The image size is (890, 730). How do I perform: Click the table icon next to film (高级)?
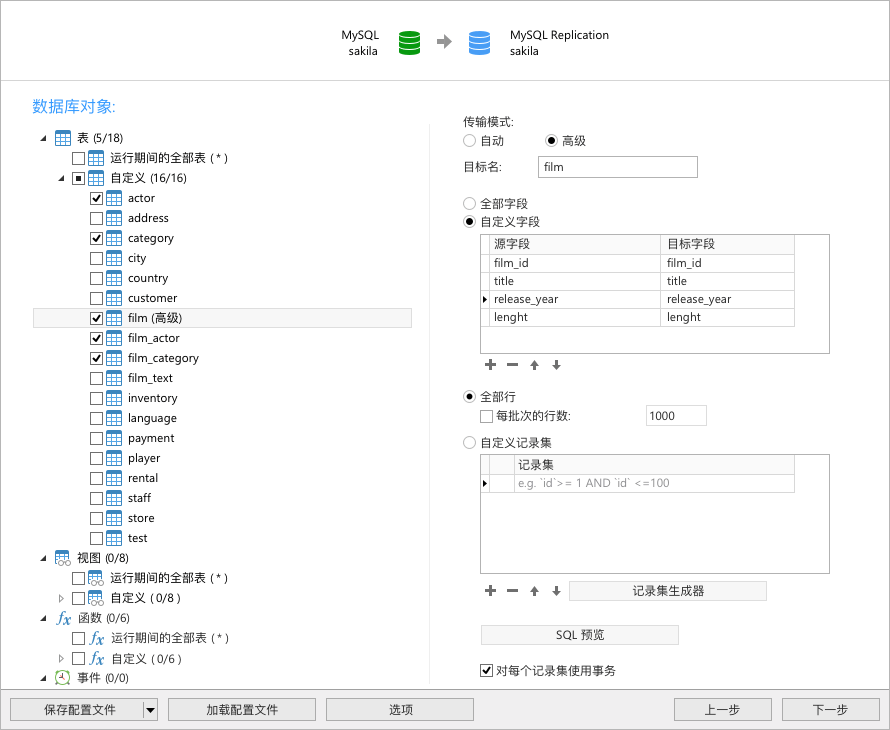coord(114,318)
